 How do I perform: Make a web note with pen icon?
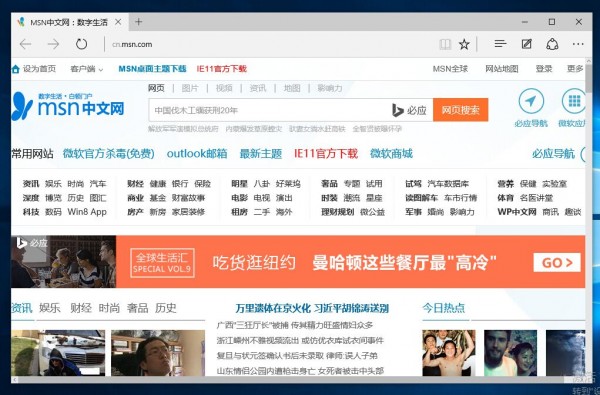pos(527,44)
